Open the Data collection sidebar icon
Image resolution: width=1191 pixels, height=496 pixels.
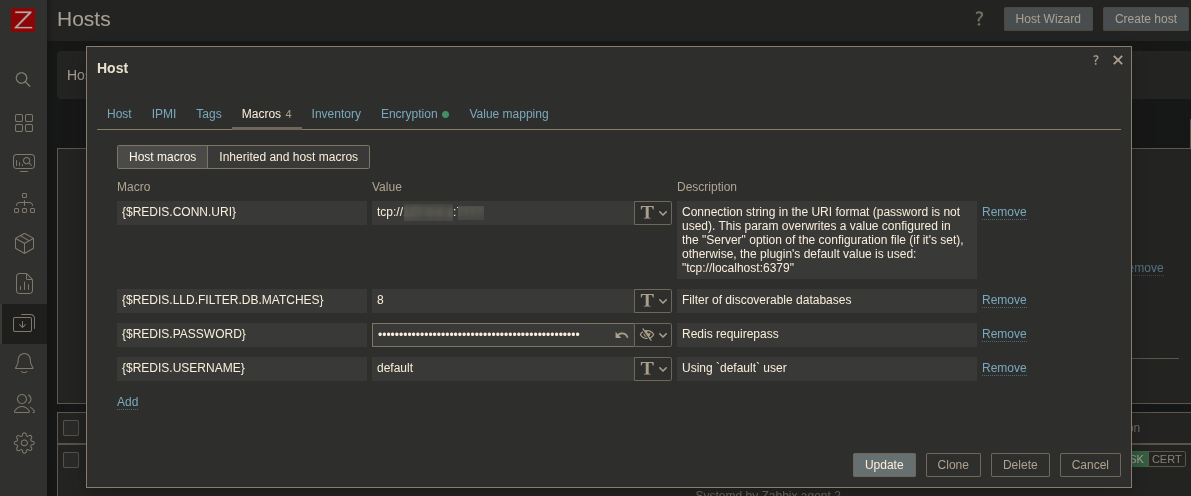[24, 324]
